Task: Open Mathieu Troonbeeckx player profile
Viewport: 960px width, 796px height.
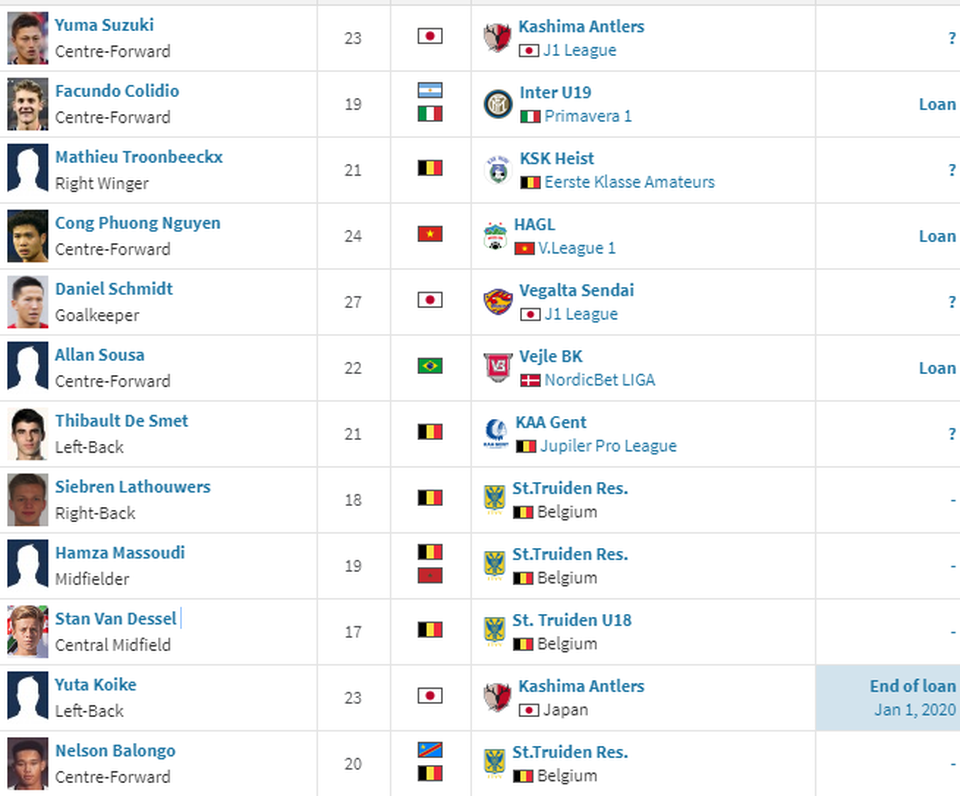Action: [x=139, y=157]
